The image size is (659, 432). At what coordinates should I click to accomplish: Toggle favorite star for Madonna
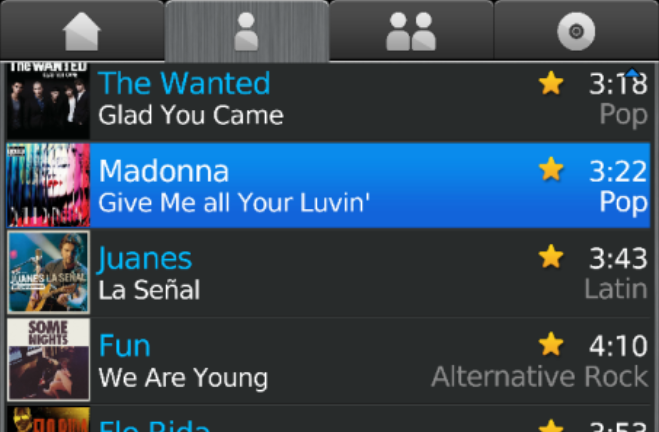(x=551, y=169)
